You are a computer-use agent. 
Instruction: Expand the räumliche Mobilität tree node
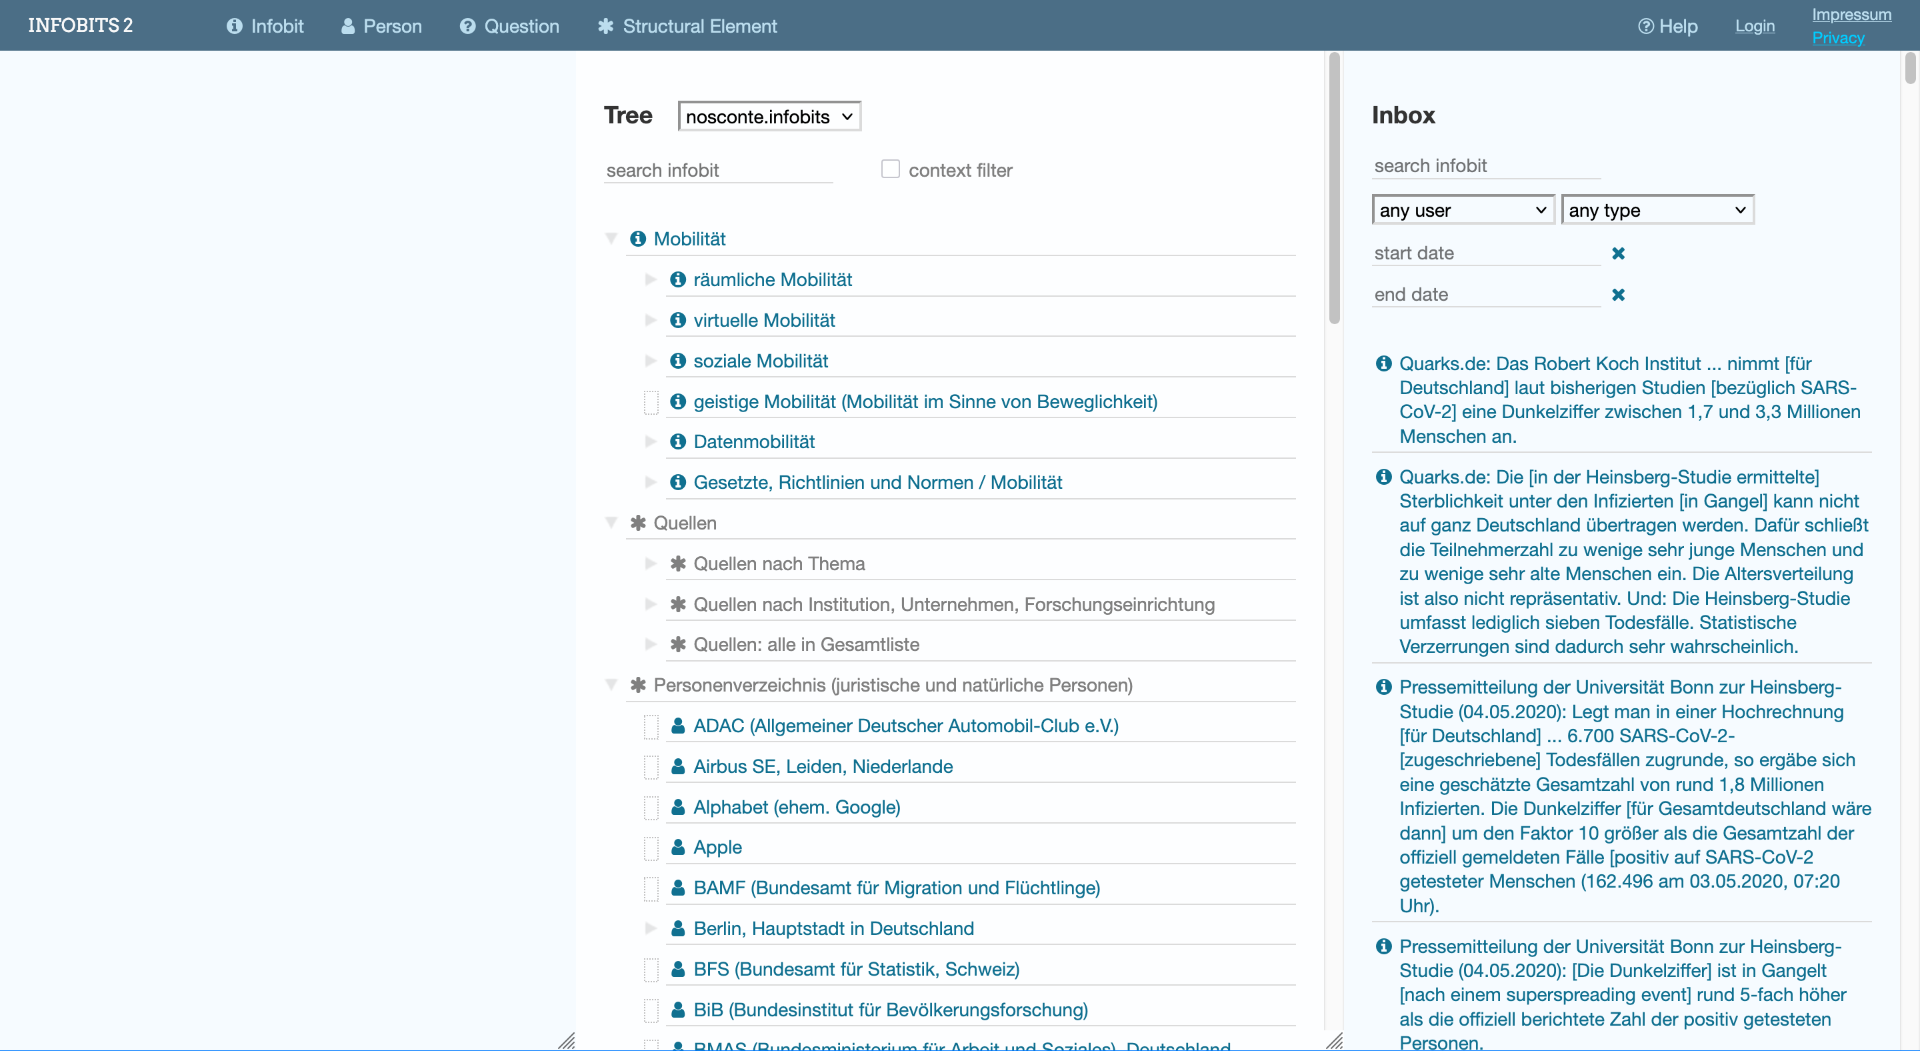coord(650,280)
